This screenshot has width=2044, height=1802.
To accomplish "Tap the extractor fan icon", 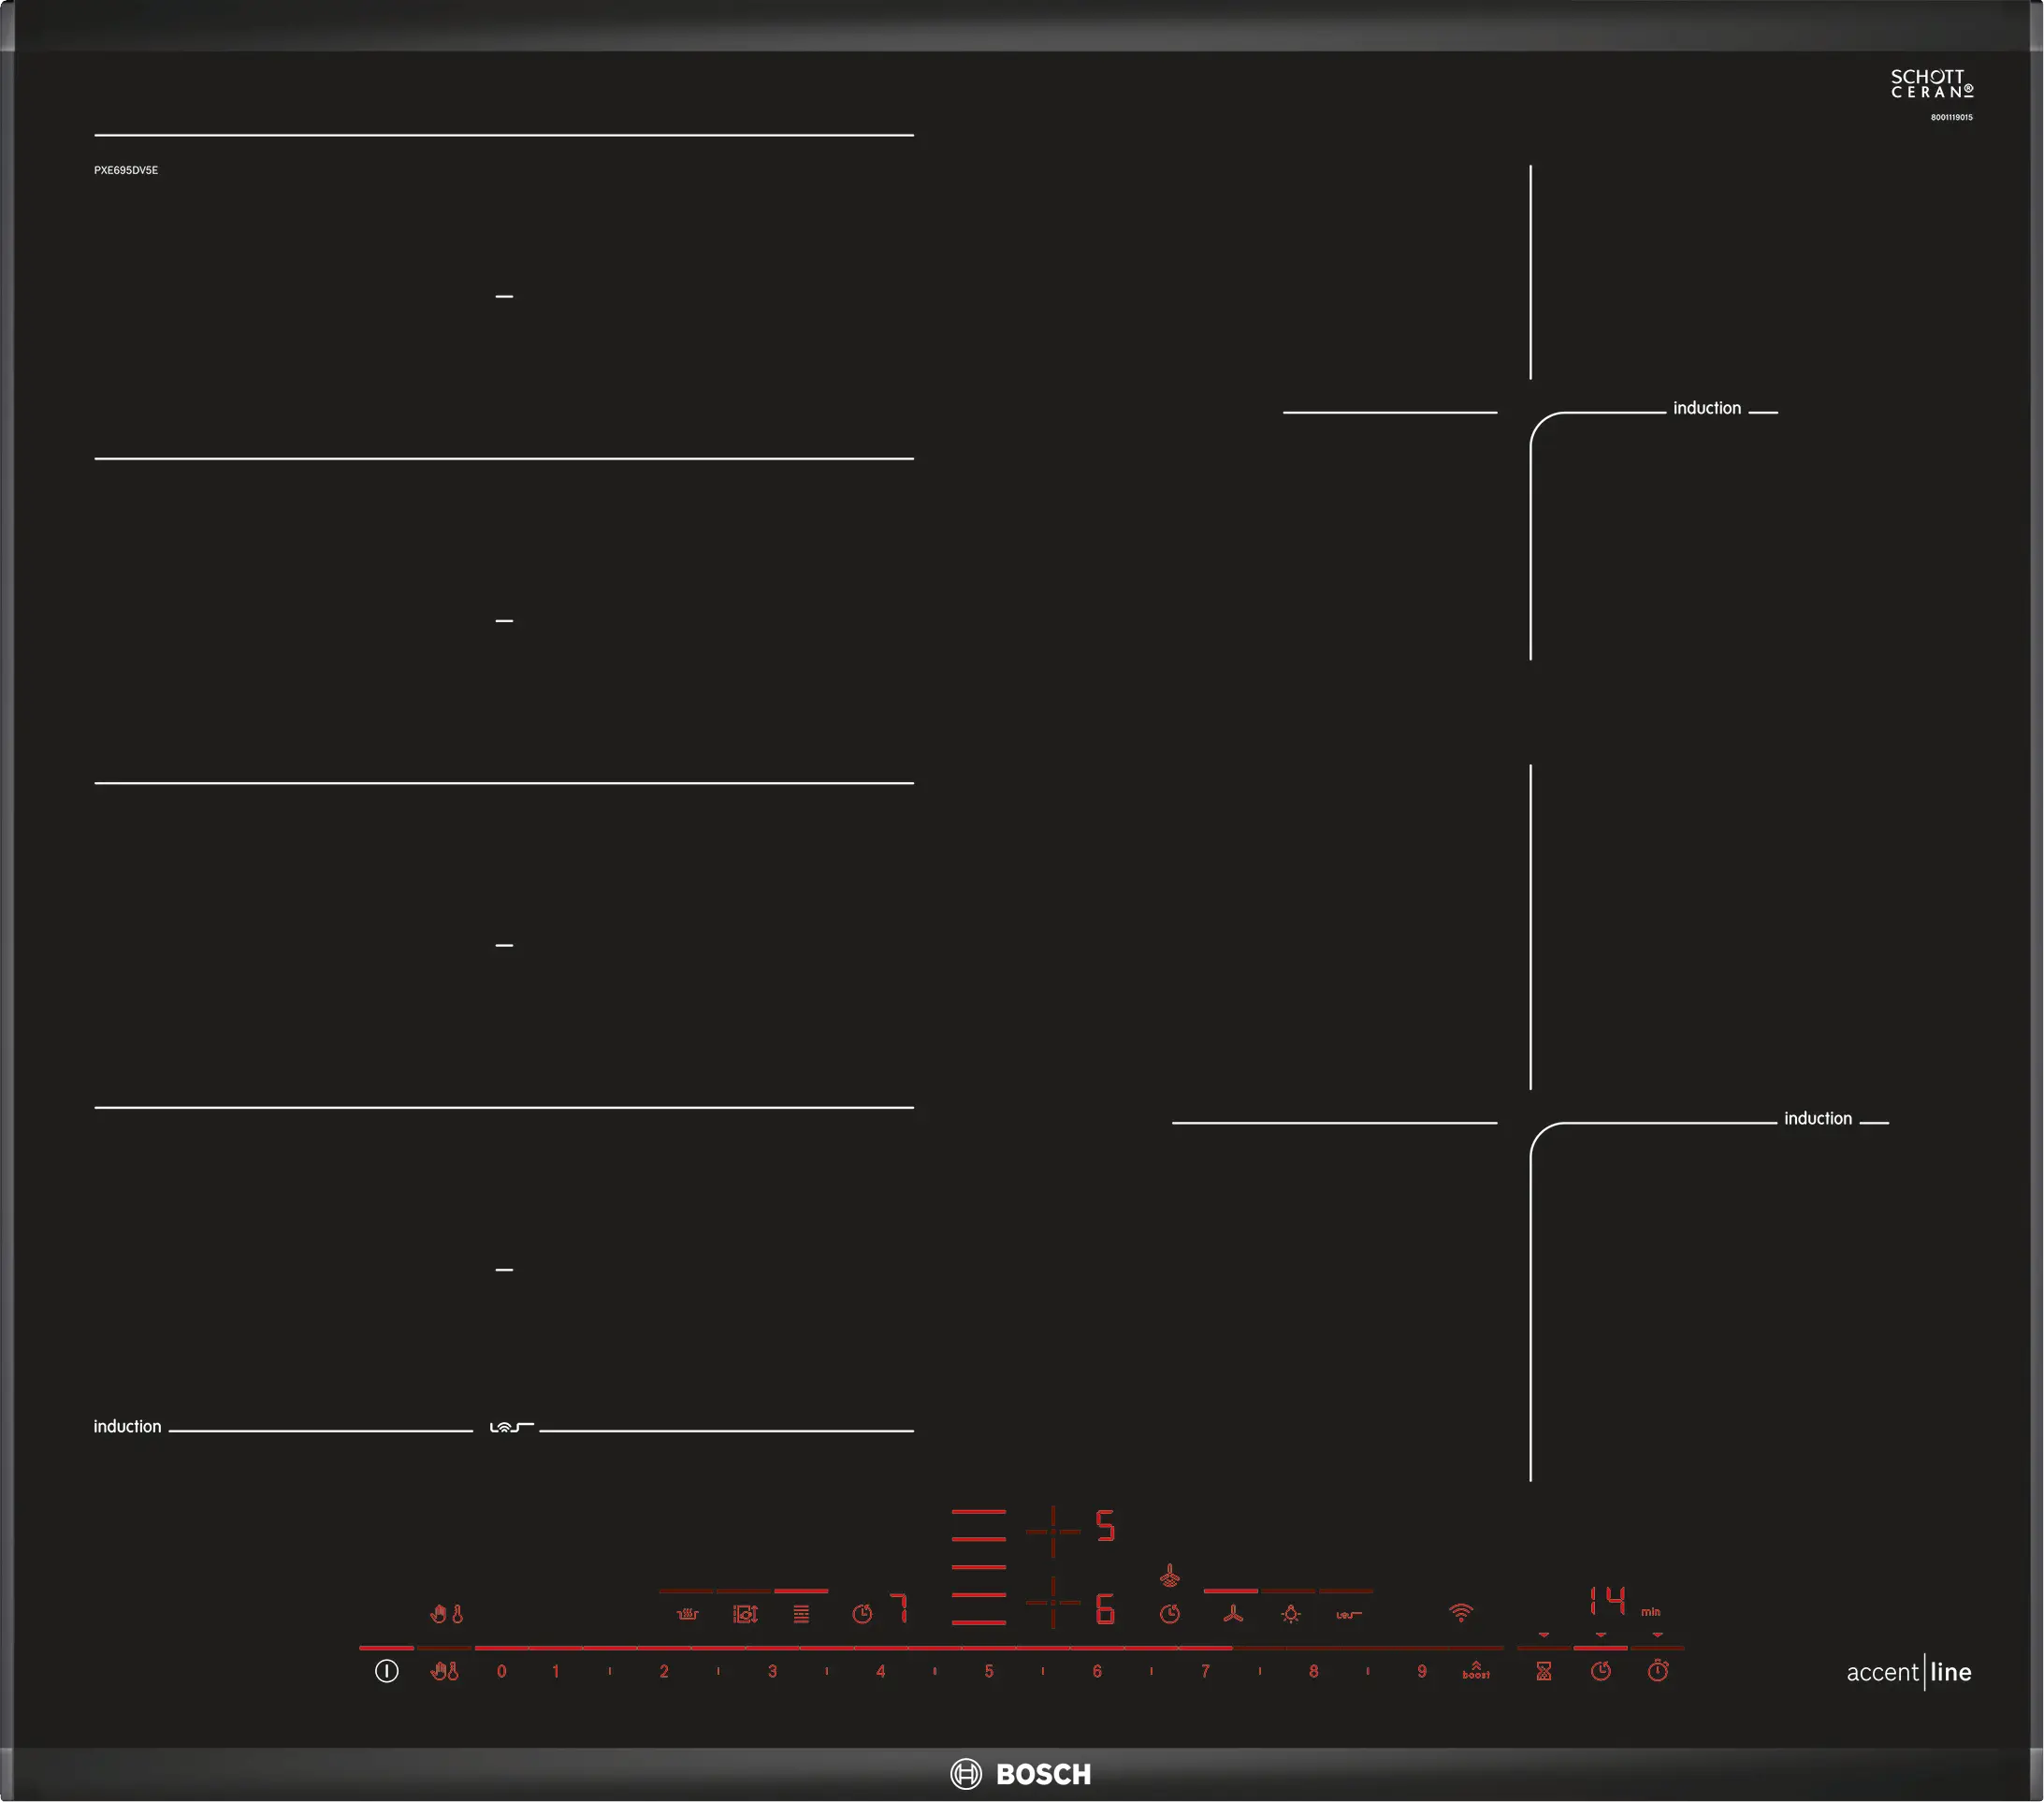I will 1233,1614.
